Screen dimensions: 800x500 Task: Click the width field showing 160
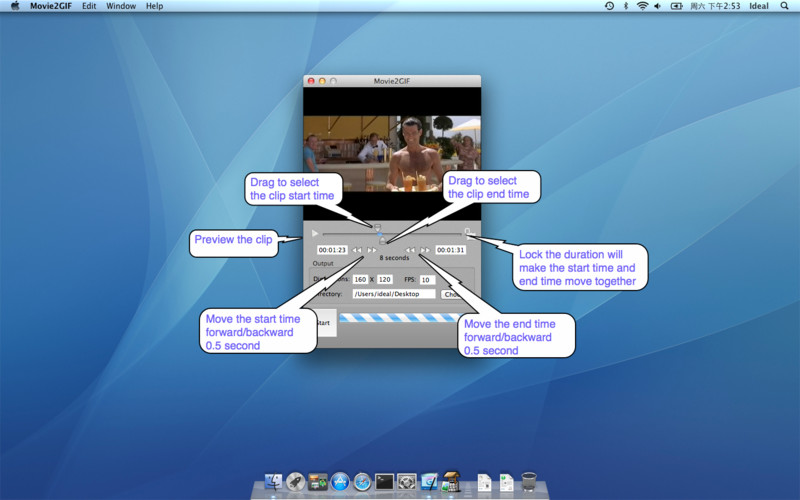point(360,280)
